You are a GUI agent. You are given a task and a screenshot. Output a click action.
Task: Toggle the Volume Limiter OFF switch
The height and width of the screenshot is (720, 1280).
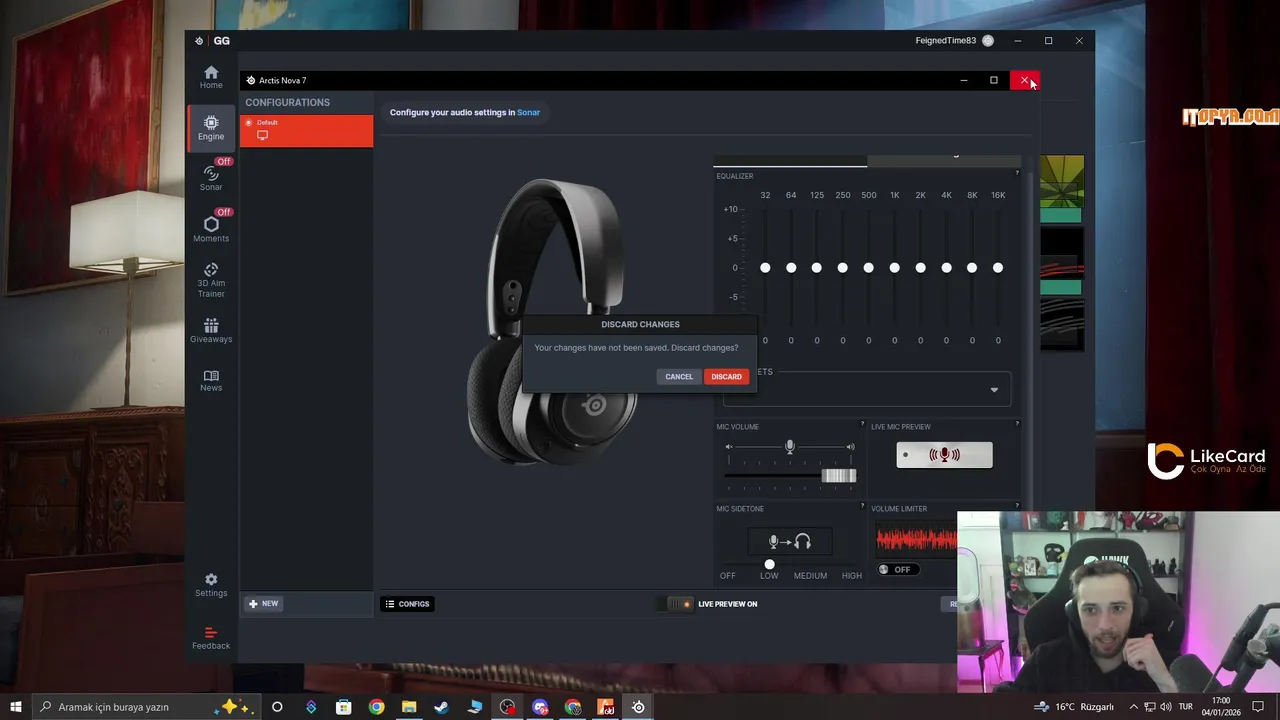click(x=898, y=570)
